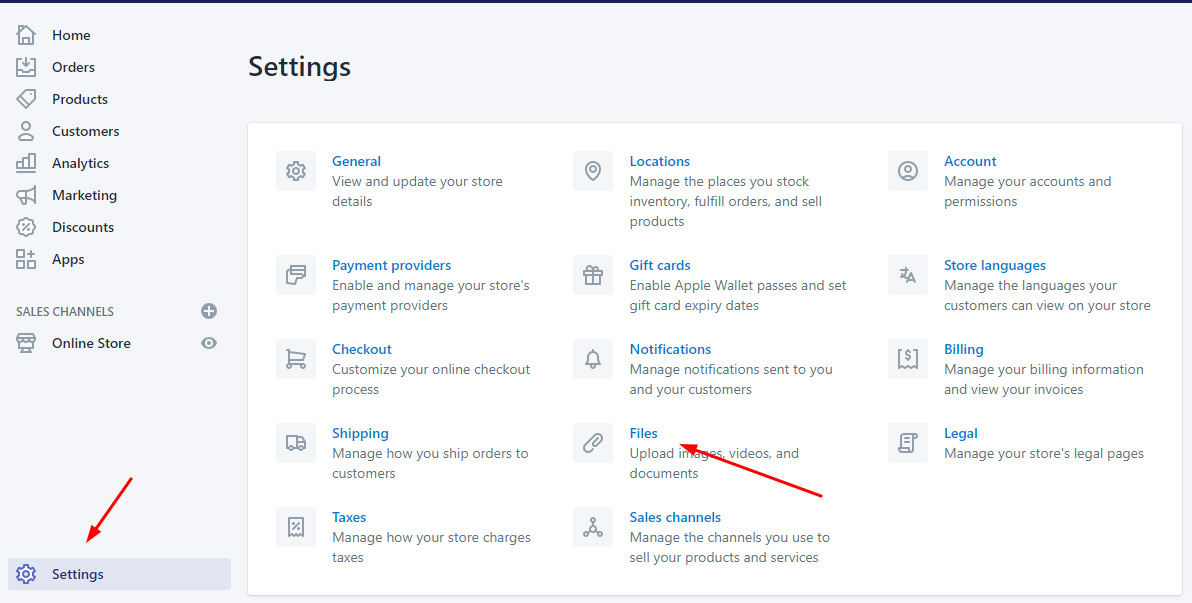
Task: Click the Billing receipt icon
Action: (x=907, y=359)
